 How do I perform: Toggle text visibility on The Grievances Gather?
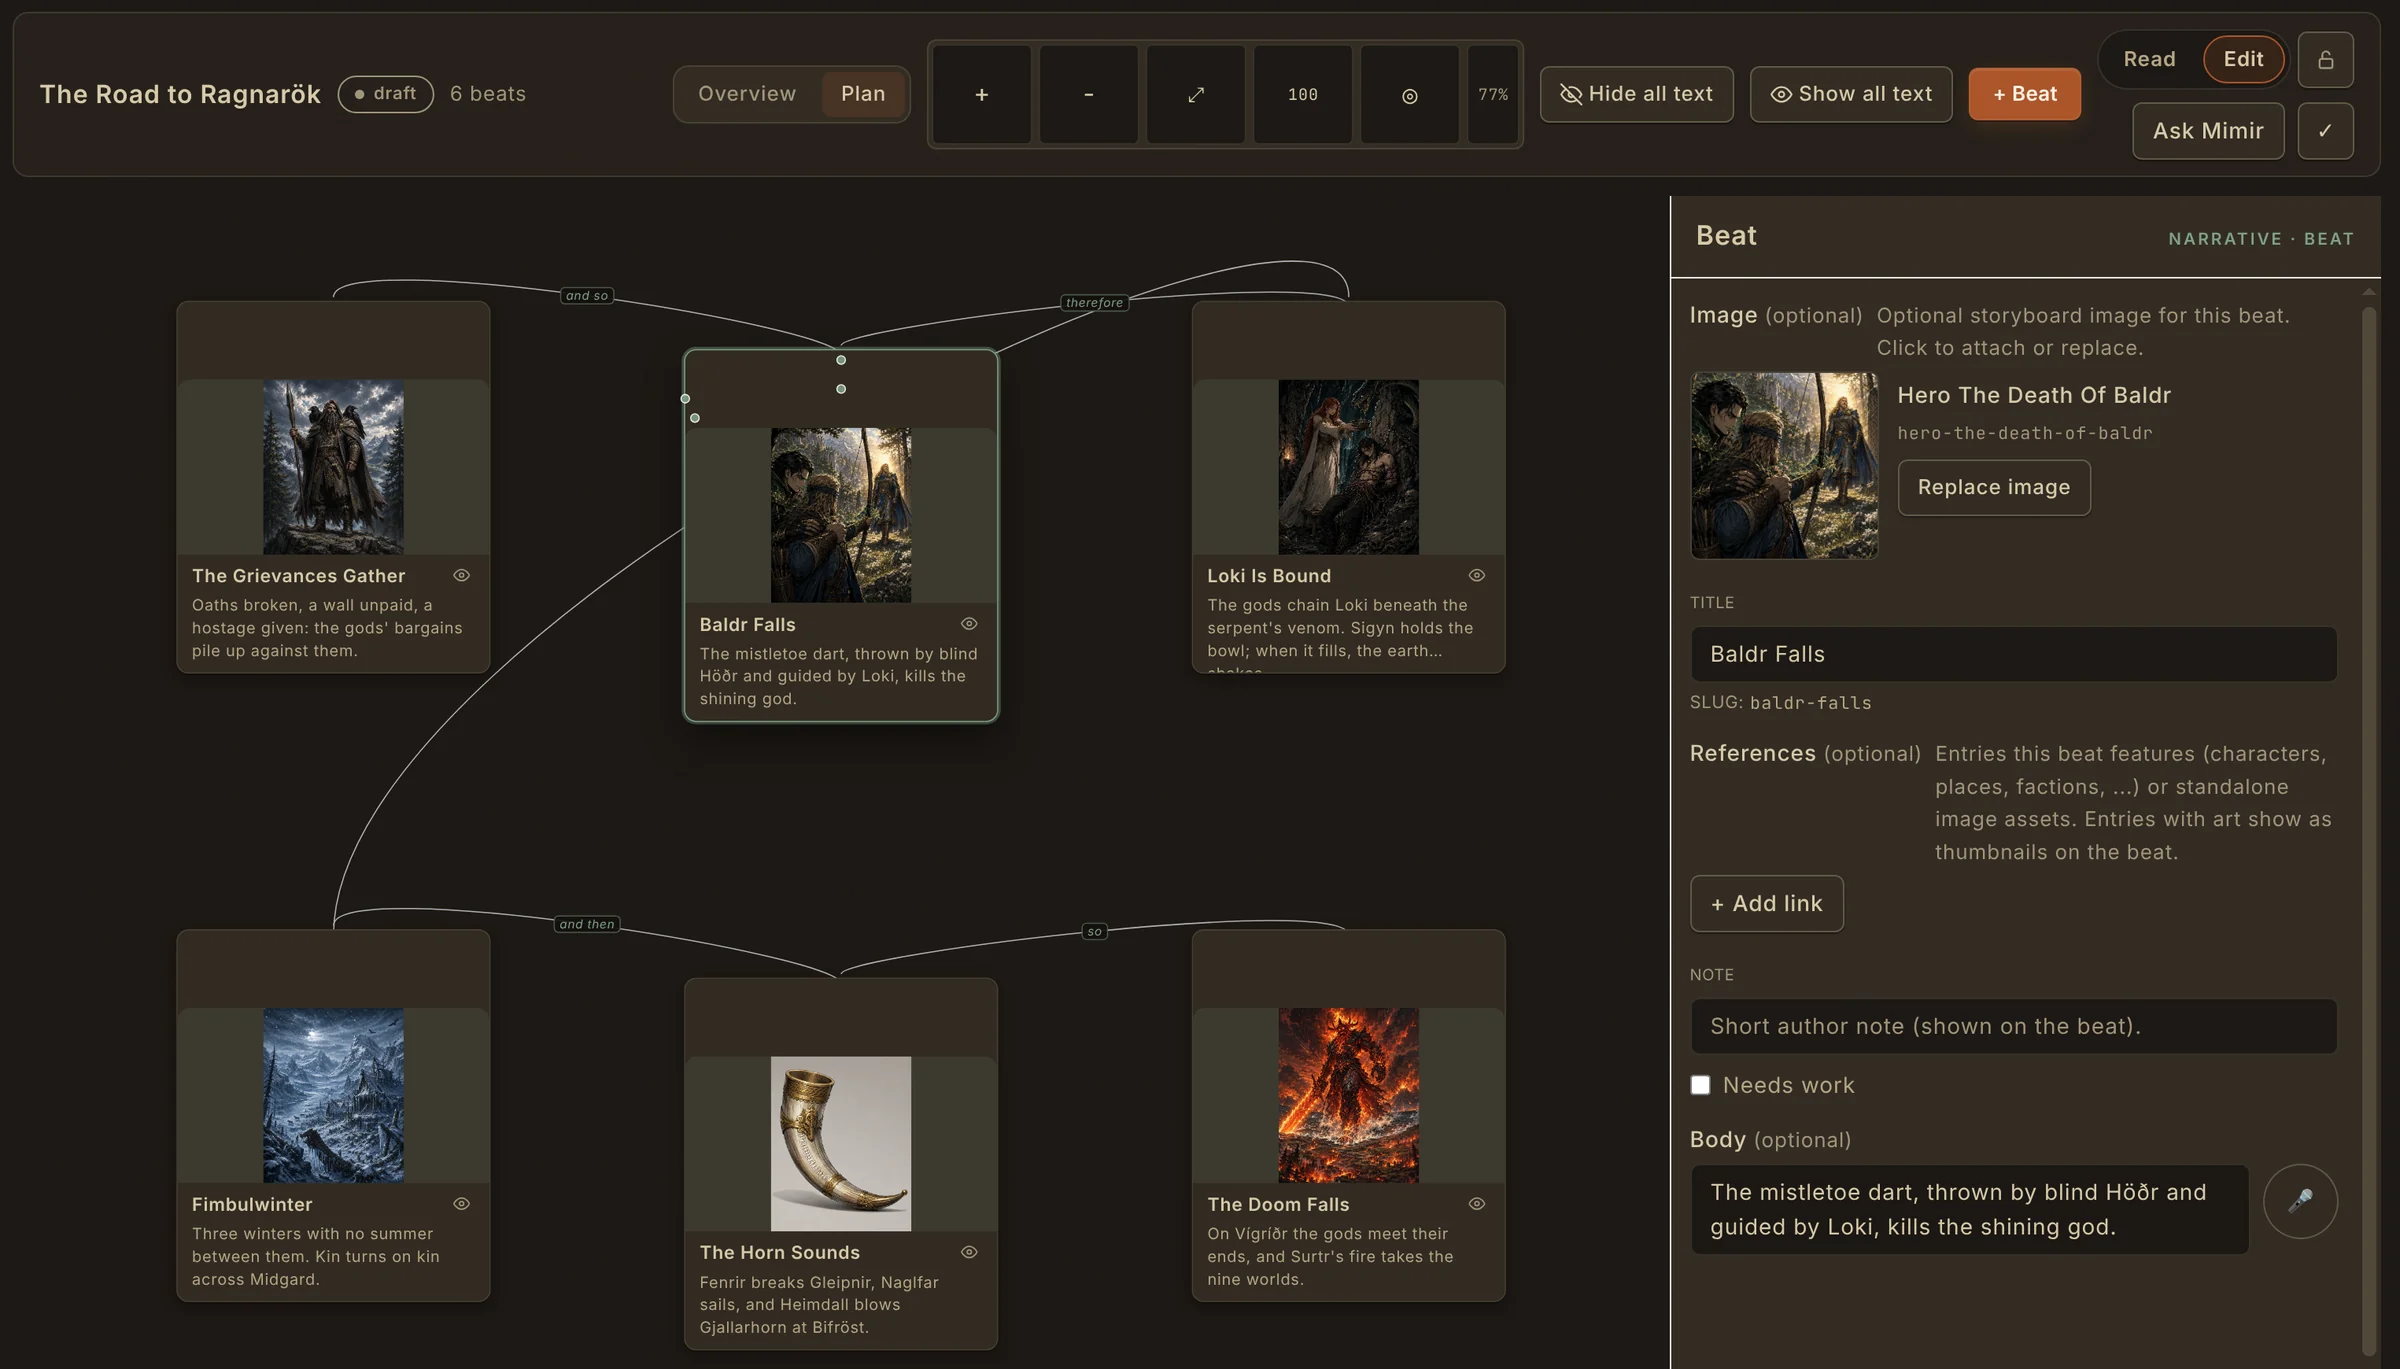(x=461, y=575)
